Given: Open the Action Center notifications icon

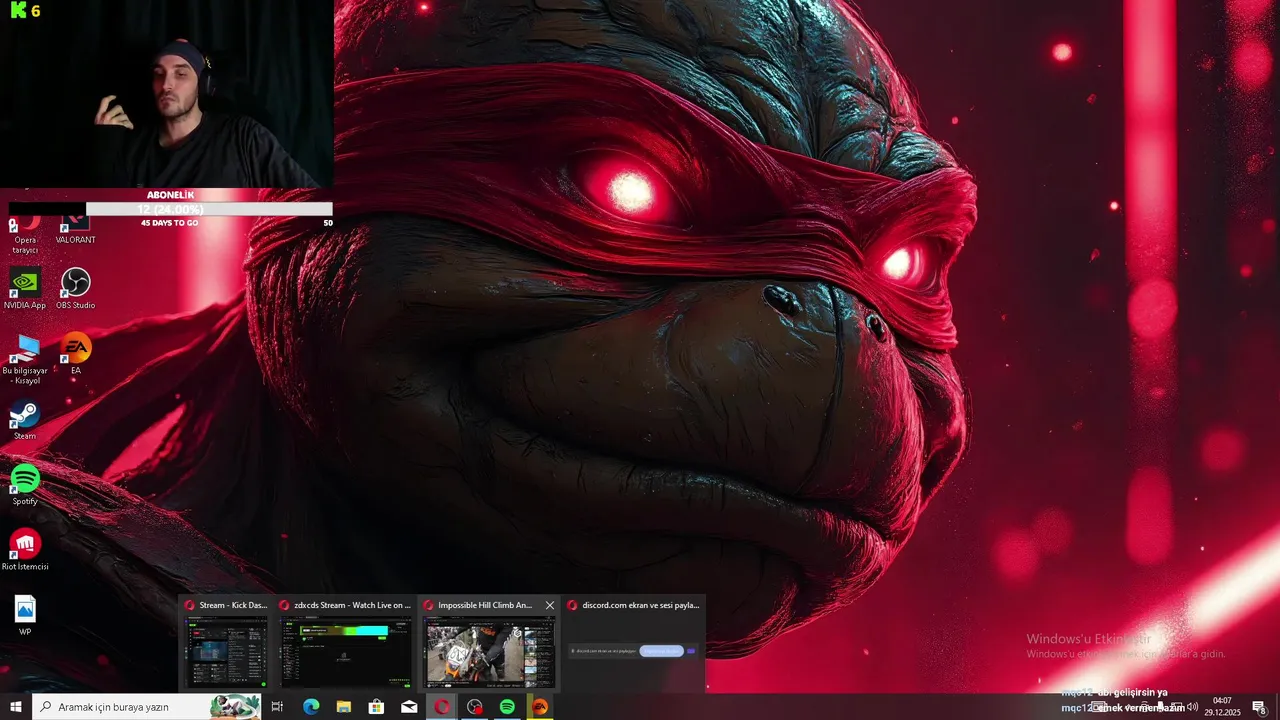Looking at the screenshot, I should (1259, 707).
